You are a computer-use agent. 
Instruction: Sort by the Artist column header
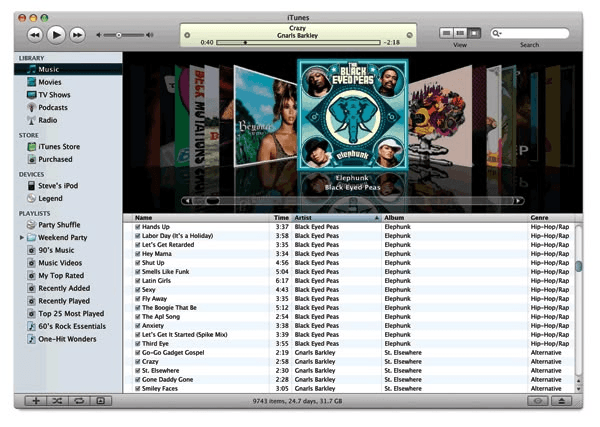coord(337,218)
